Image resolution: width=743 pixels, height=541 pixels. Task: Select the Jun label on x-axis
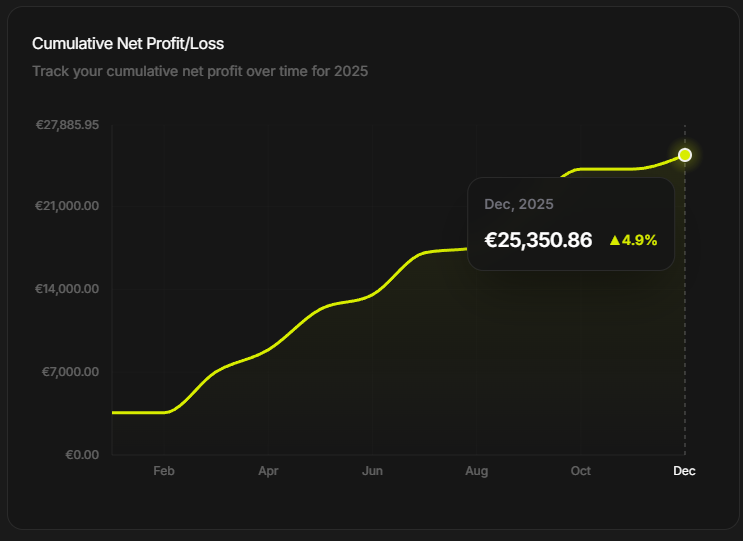pyautogui.click(x=372, y=471)
